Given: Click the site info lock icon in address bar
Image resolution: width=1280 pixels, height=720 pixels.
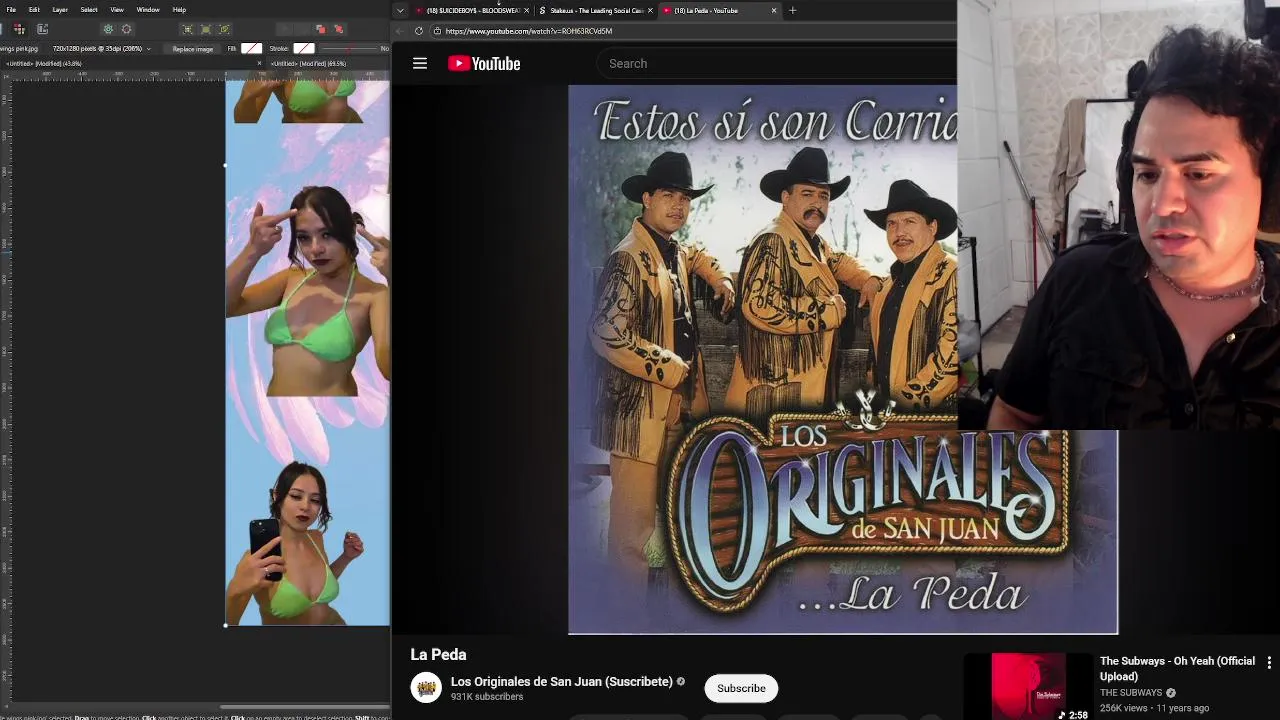Looking at the screenshot, I should [437, 31].
